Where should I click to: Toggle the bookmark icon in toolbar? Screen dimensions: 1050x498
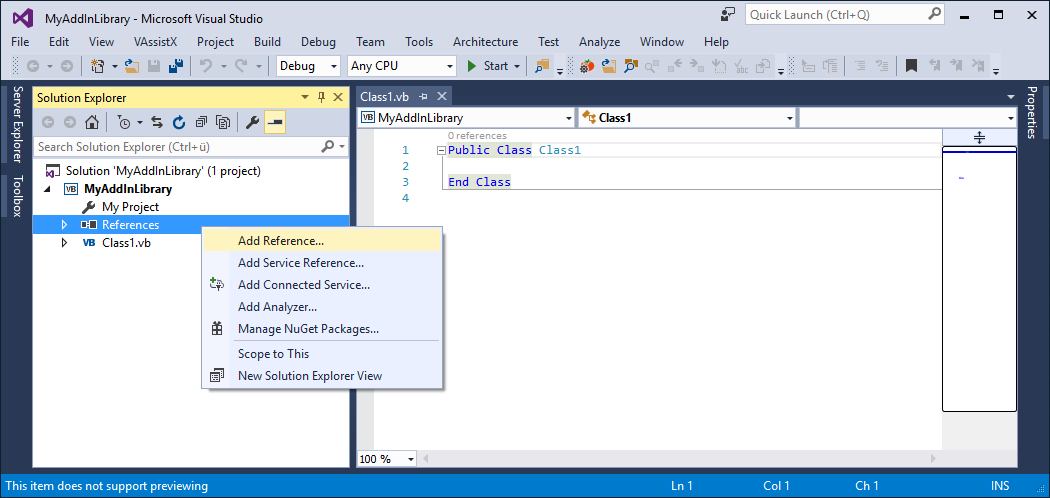click(x=911, y=66)
